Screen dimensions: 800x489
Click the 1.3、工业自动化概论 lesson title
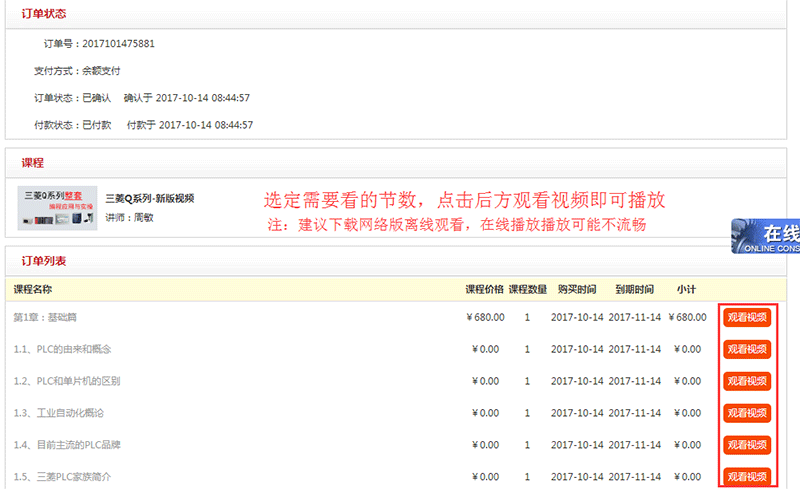point(58,413)
